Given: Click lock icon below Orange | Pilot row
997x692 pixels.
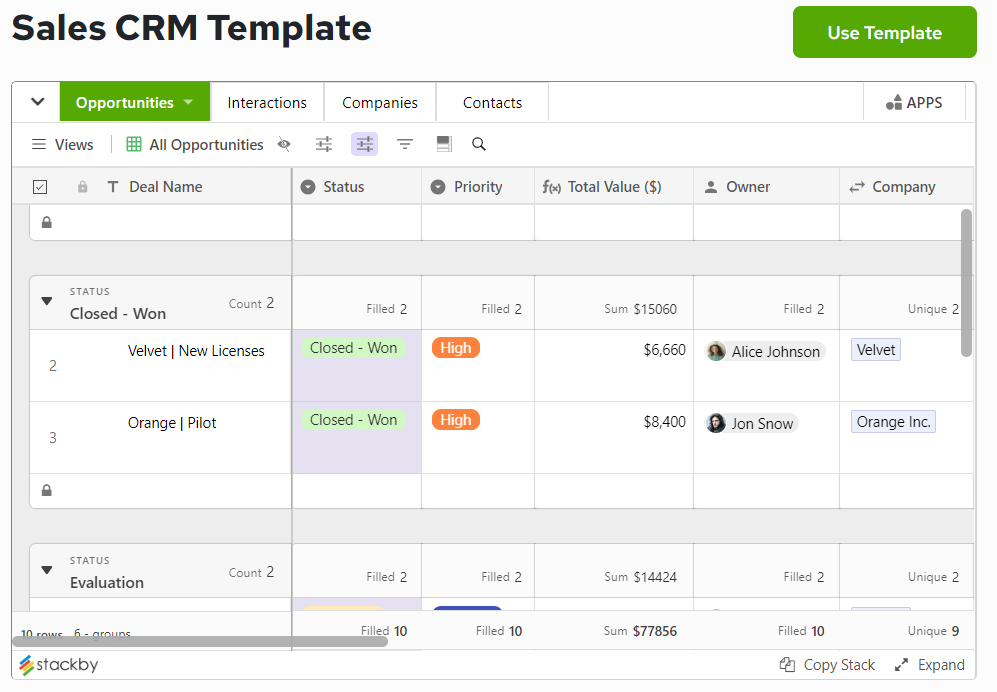Looking at the screenshot, I should click(46, 490).
